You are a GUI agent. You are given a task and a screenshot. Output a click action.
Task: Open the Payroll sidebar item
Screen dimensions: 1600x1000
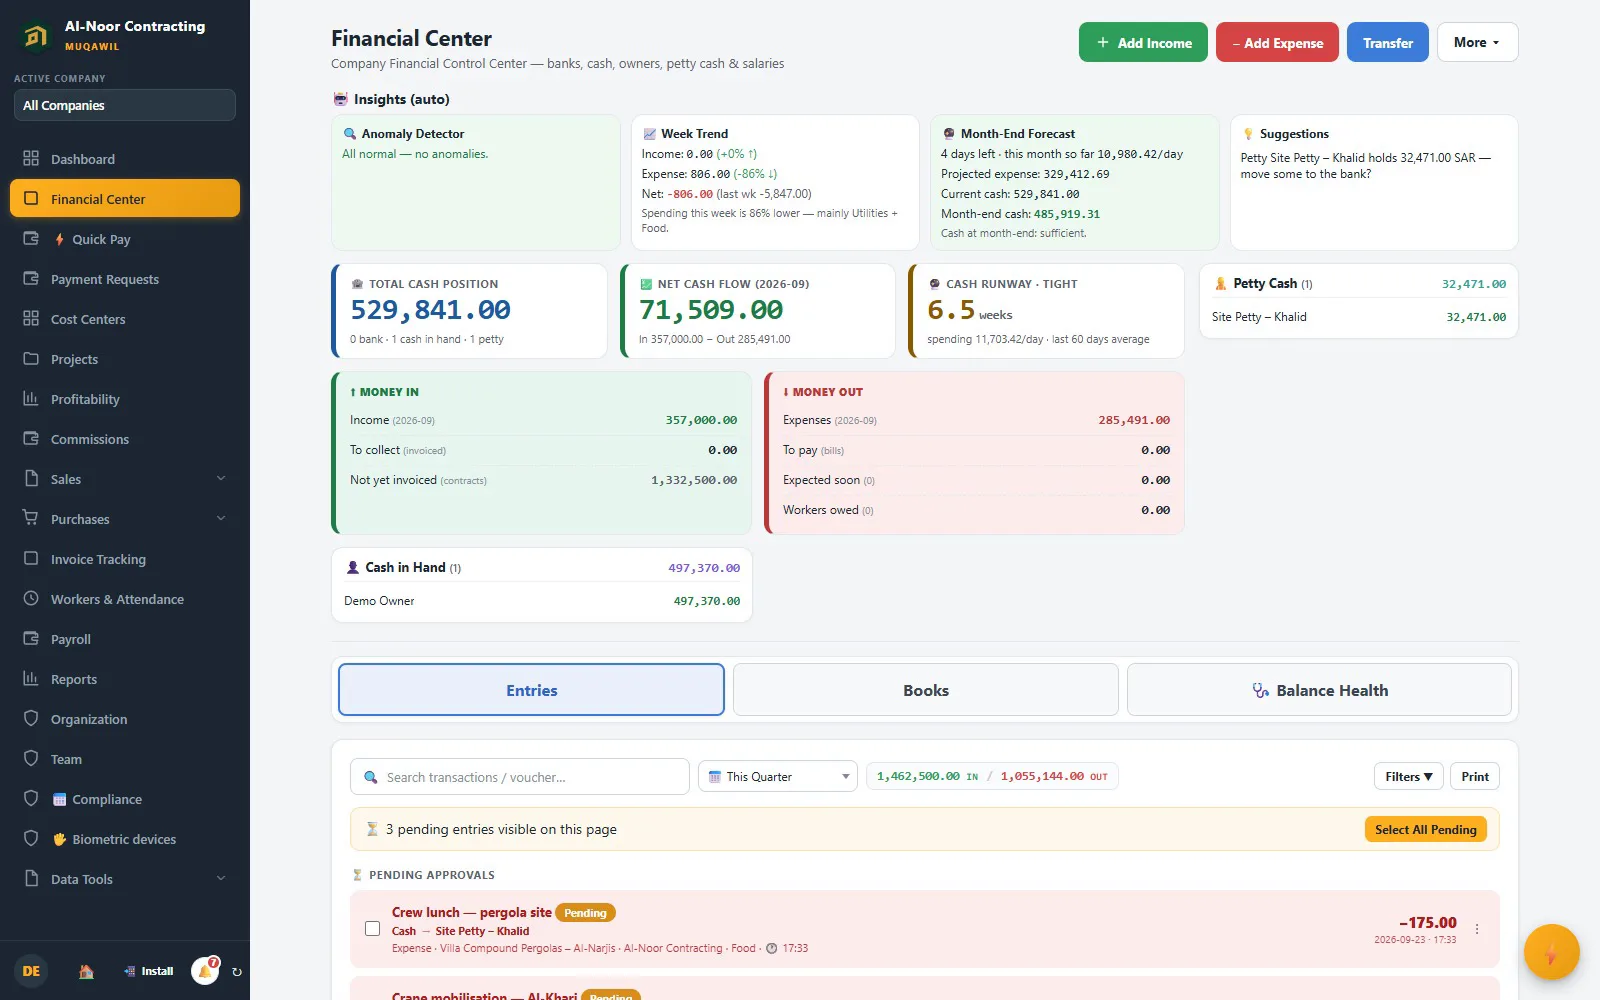(x=125, y=639)
